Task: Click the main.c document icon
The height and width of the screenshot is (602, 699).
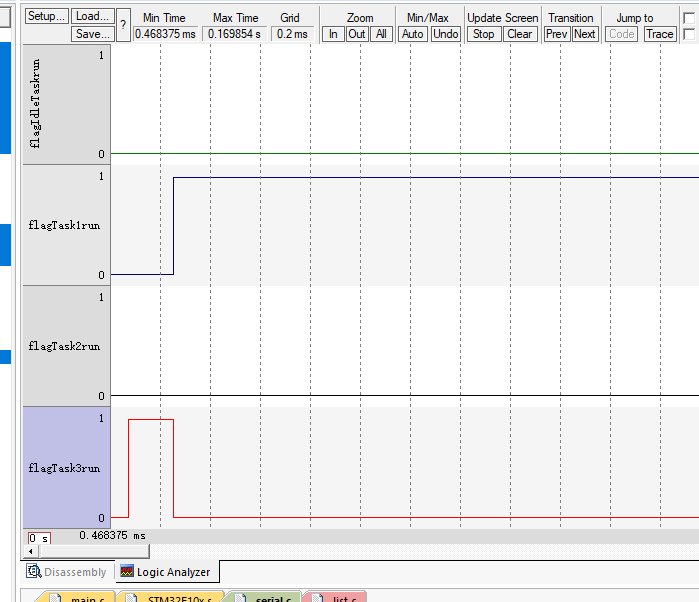Action: [x=55, y=598]
